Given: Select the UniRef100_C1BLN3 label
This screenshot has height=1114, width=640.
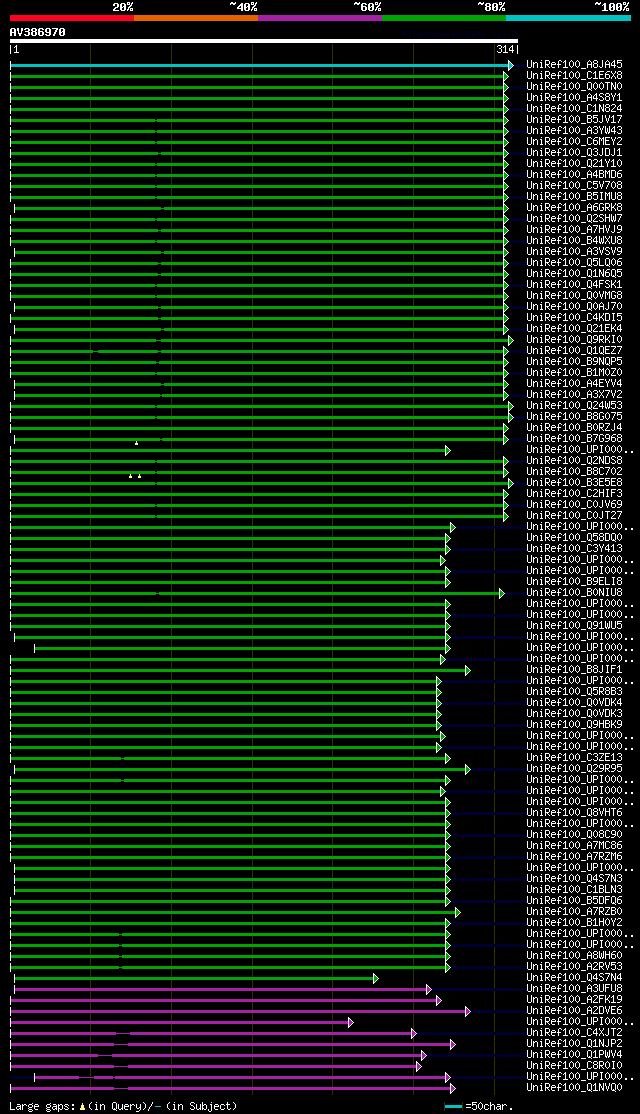Looking at the screenshot, I should pos(575,890).
